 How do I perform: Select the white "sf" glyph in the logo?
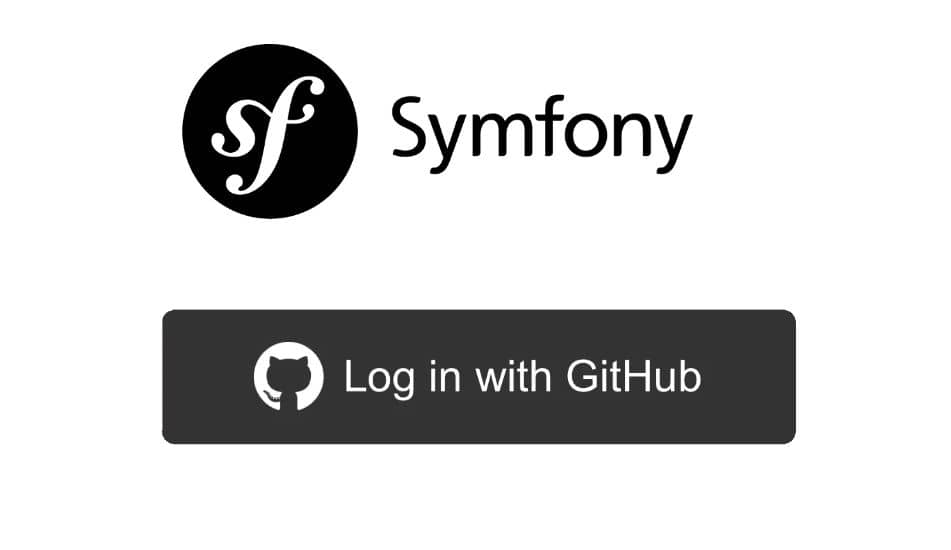pyautogui.click(x=266, y=135)
